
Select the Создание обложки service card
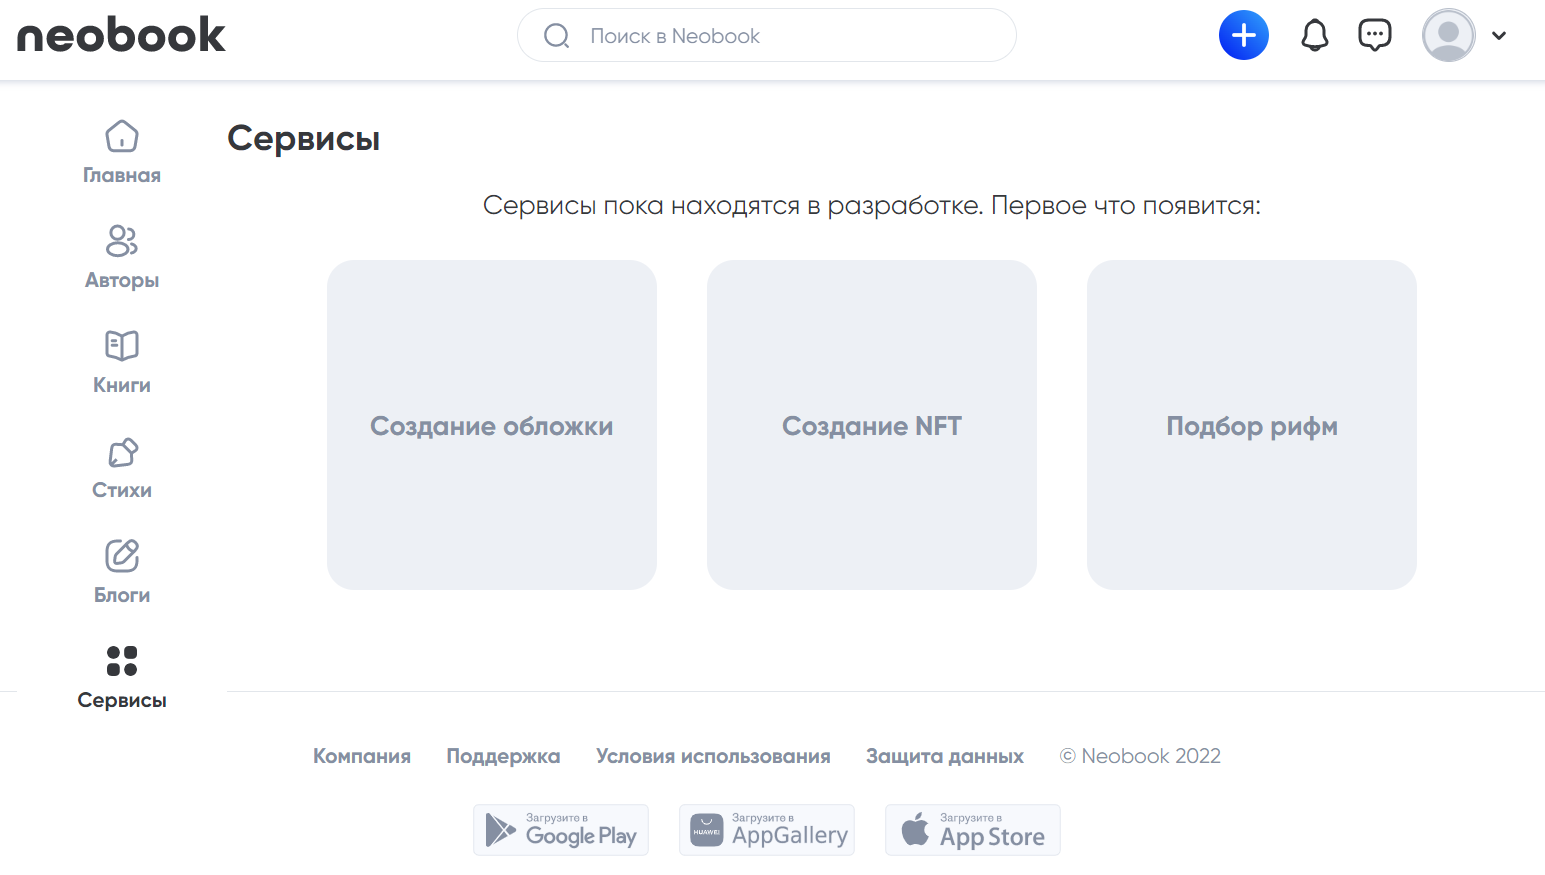tap(491, 425)
